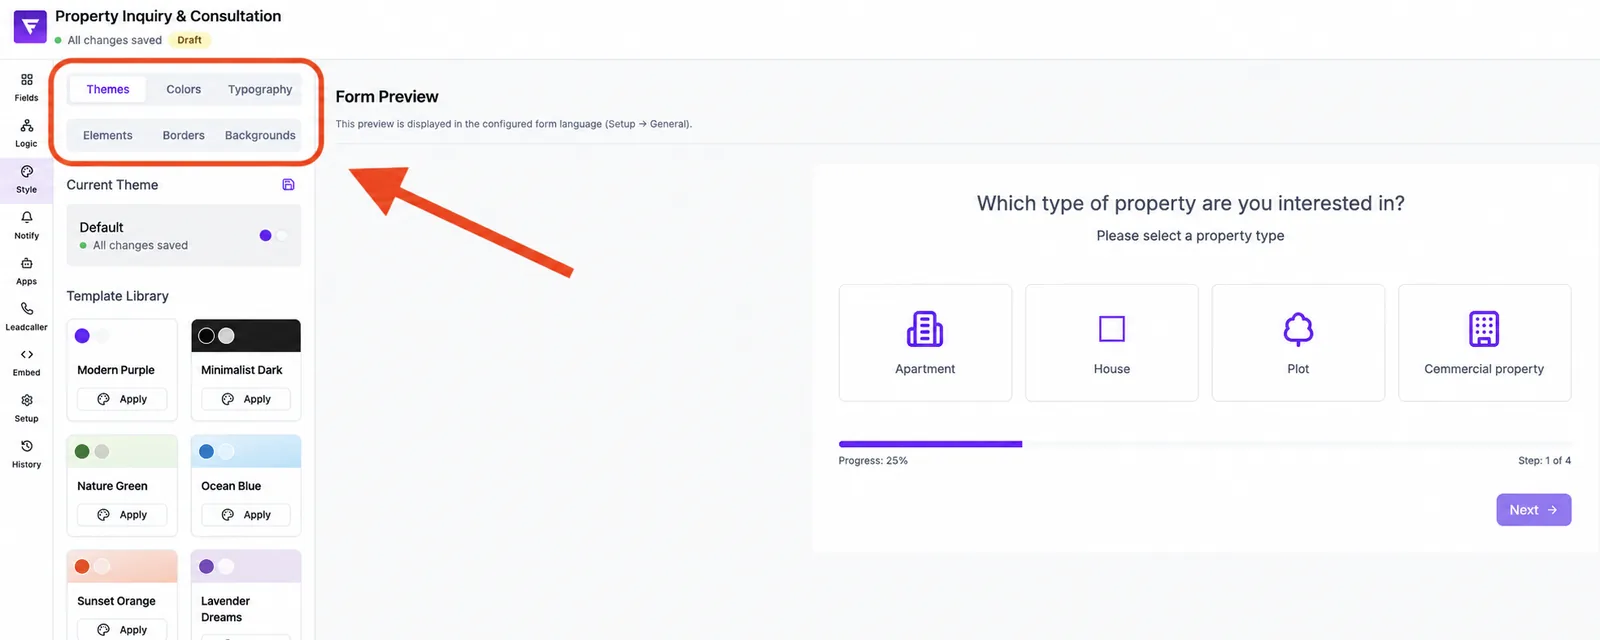Click the Property Inquiry & Consultation title

coord(168,16)
